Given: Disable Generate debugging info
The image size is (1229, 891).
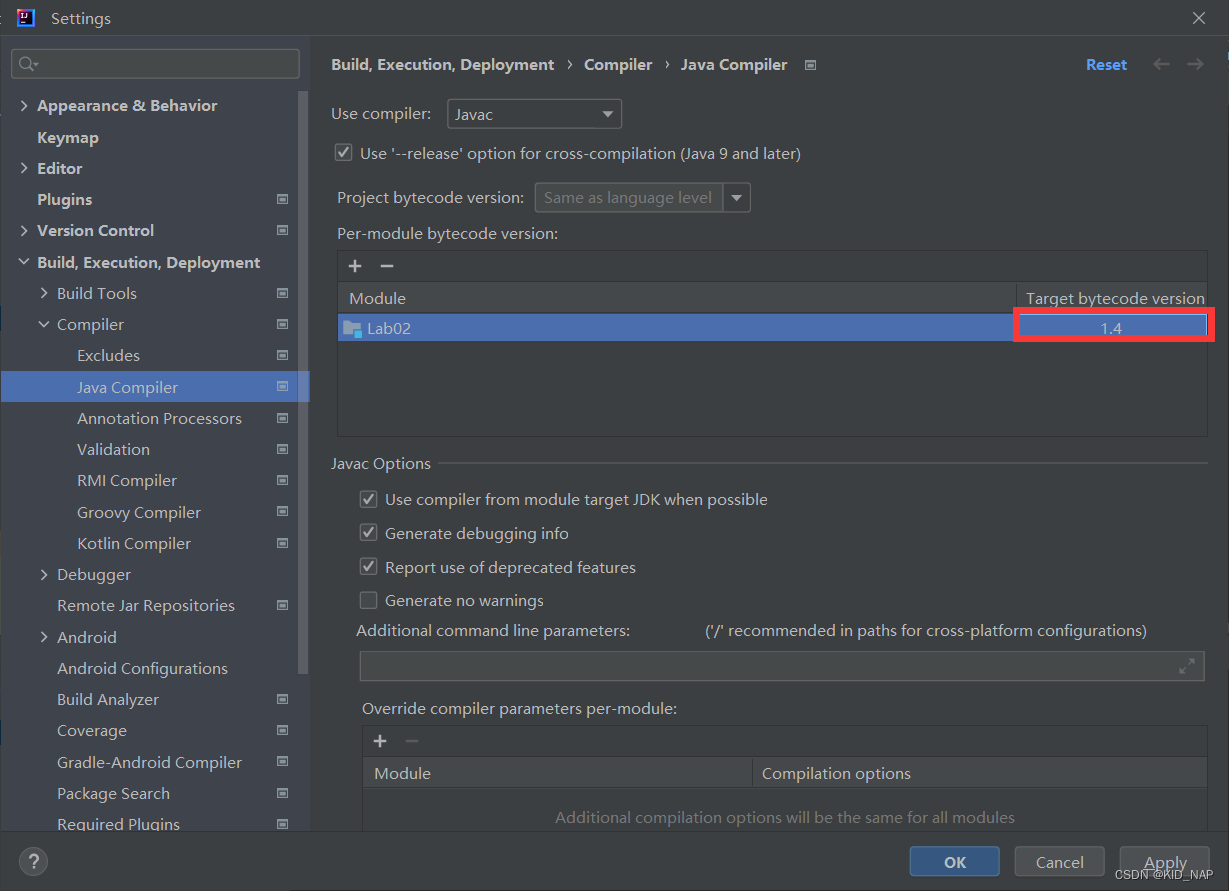Looking at the screenshot, I should pyautogui.click(x=368, y=532).
